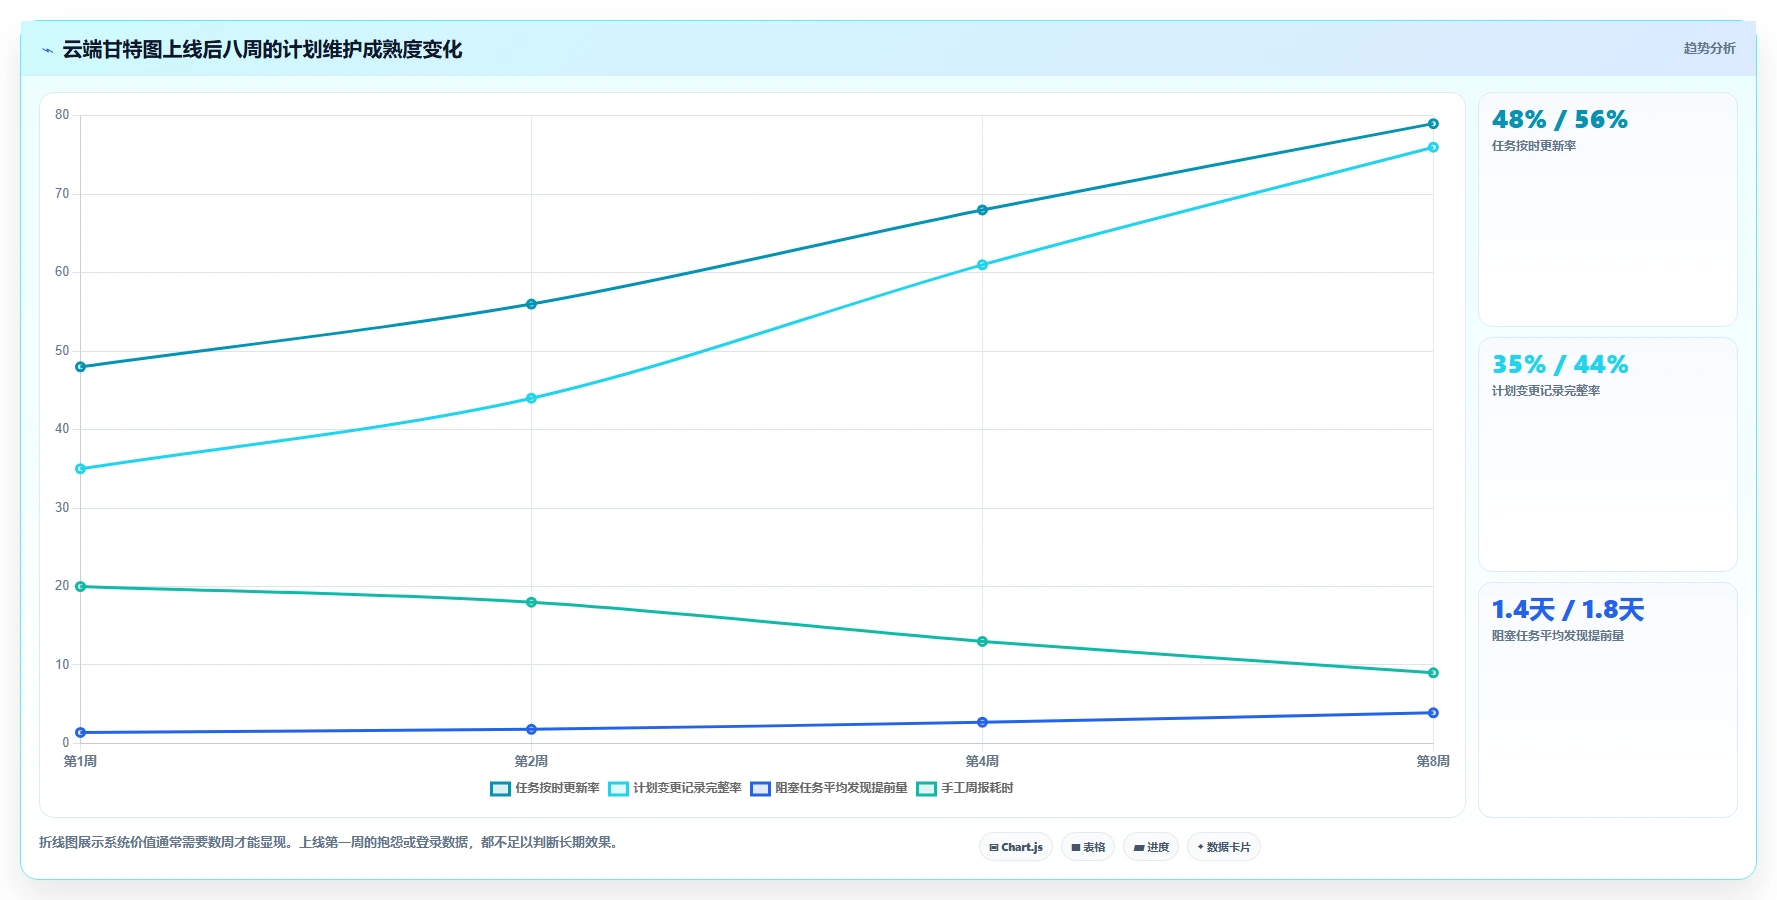1777x900 pixels.
Task: Select the 48% / 56% metric card
Action: tap(1607, 209)
